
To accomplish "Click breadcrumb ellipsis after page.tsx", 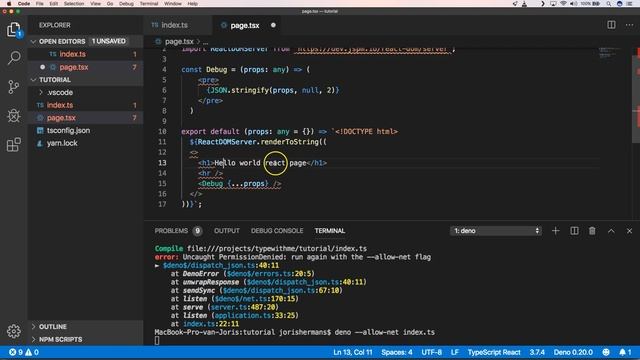I will [206, 42].
